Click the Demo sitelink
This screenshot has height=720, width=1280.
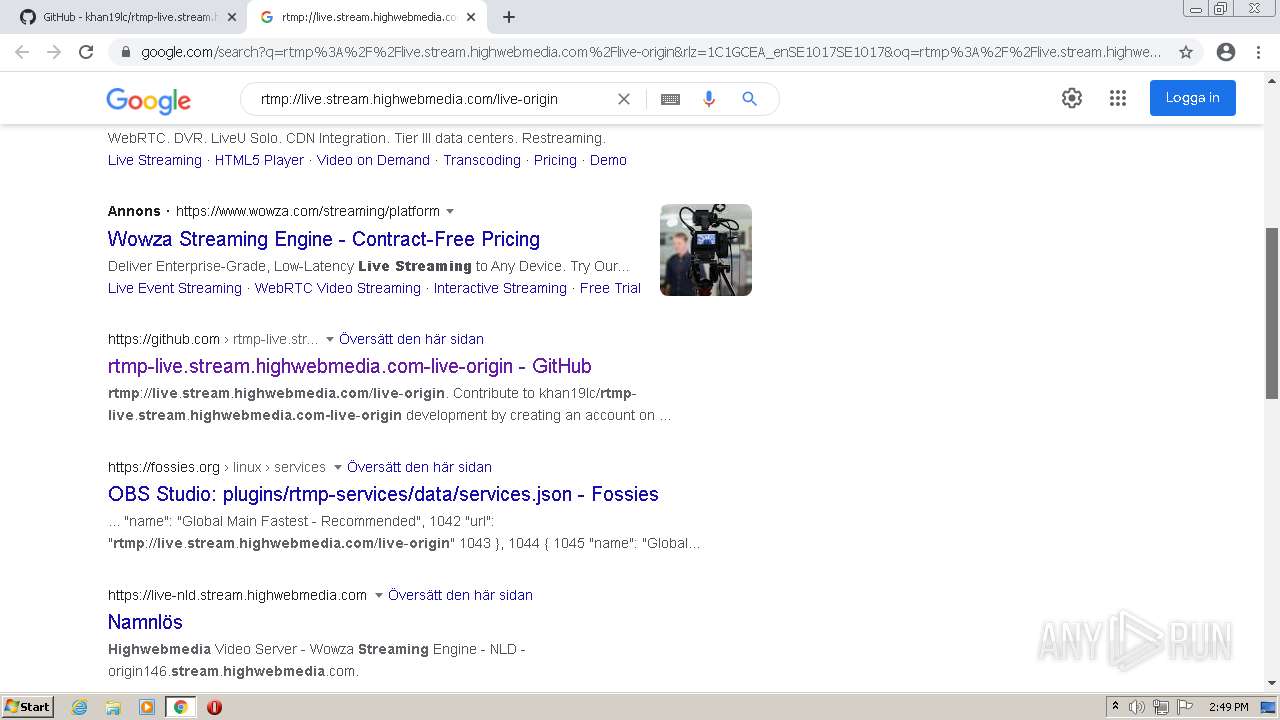pyautogui.click(x=608, y=160)
